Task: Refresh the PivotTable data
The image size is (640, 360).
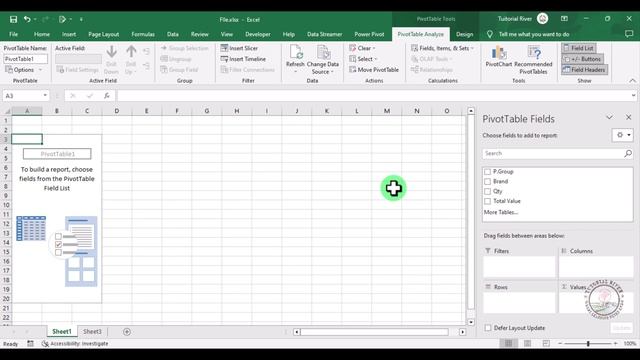Action: 295,59
